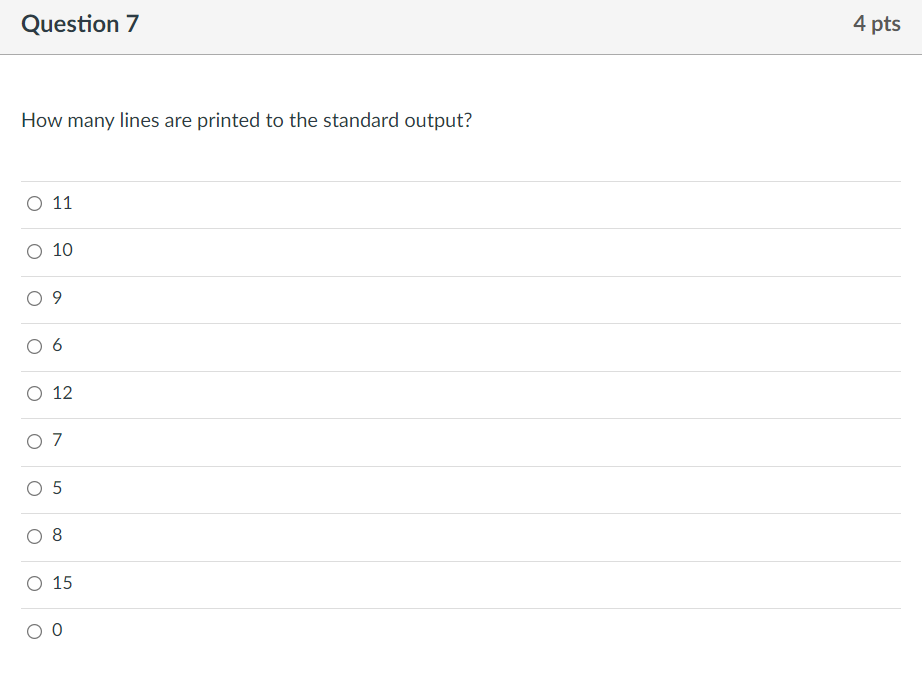Choose 5 as your answer
Screen dimensions: 922x673
coord(34,489)
